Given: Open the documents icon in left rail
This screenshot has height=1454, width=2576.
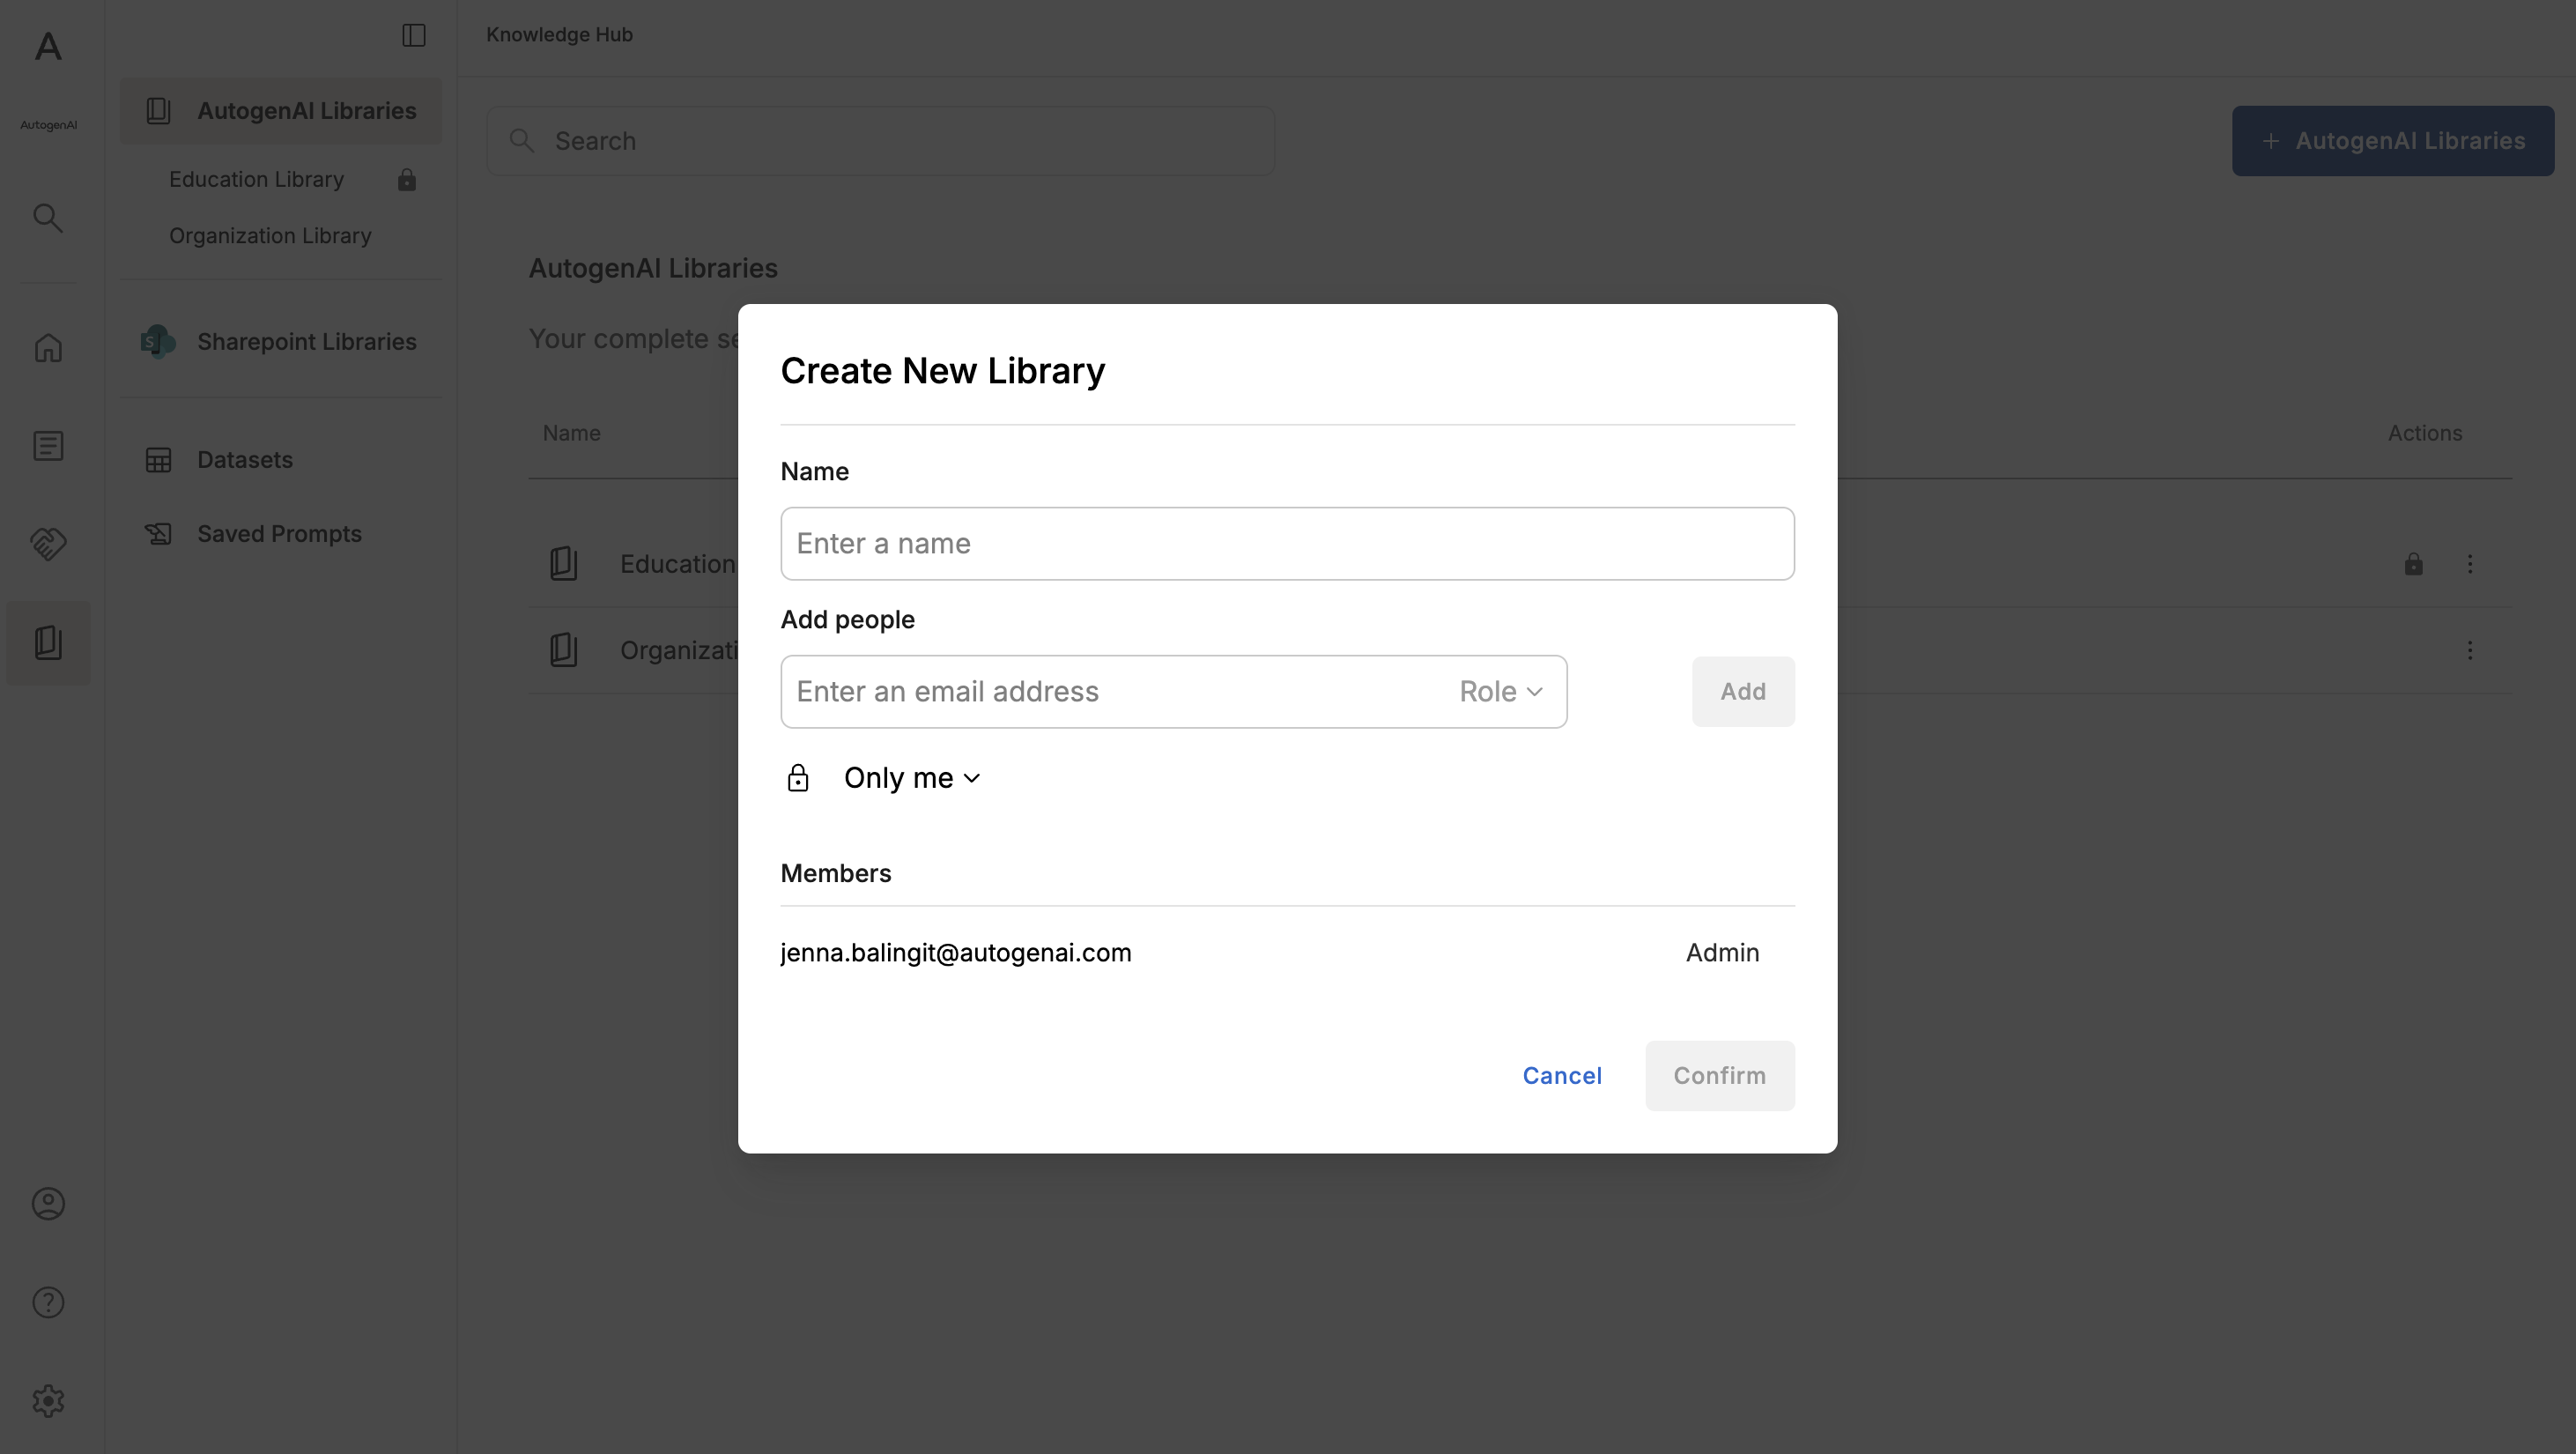Looking at the screenshot, I should click(x=48, y=446).
